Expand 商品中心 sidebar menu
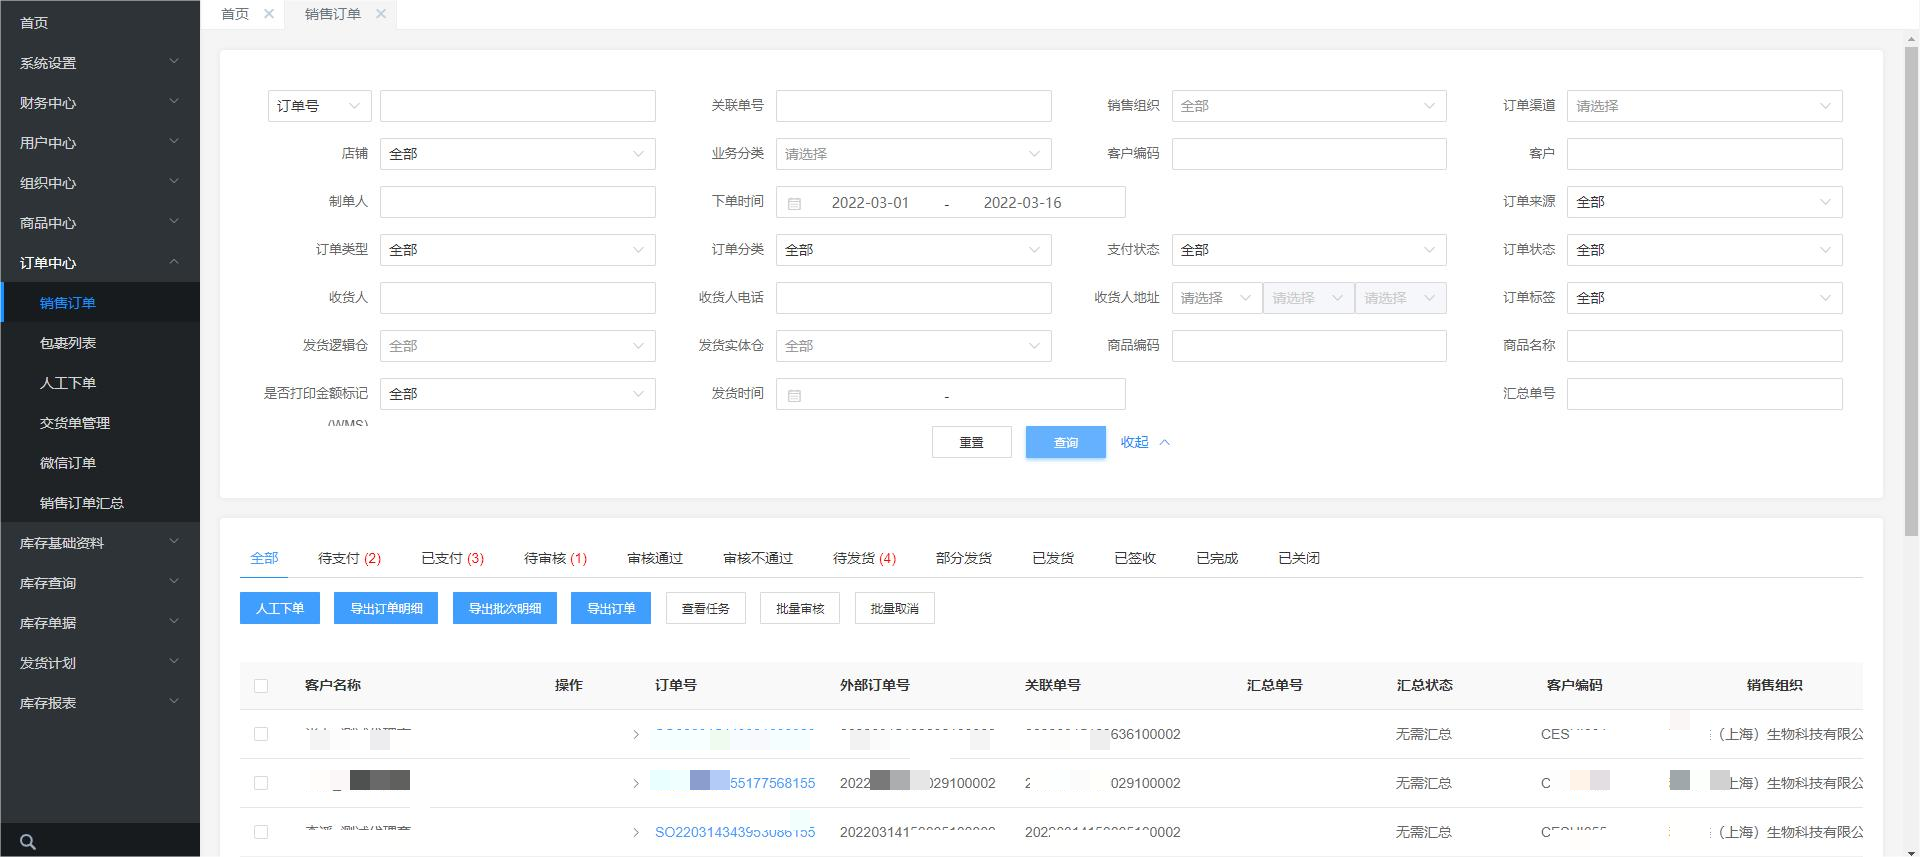The height and width of the screenshot is (857, 1920). tap(100, 222)
